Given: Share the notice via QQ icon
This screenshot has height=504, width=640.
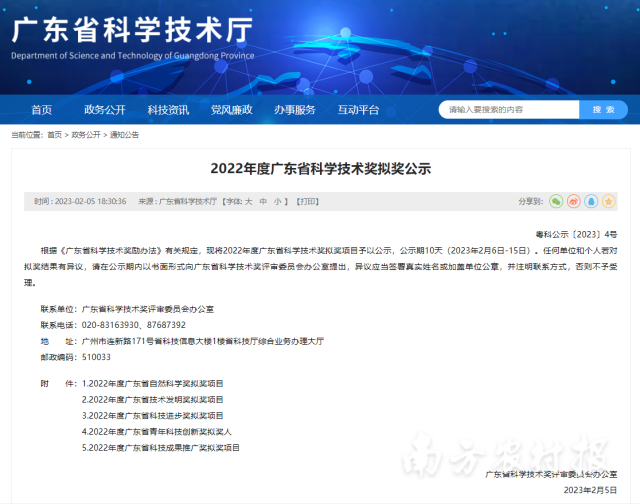Looking at the screenshot, I should (593, 201).
